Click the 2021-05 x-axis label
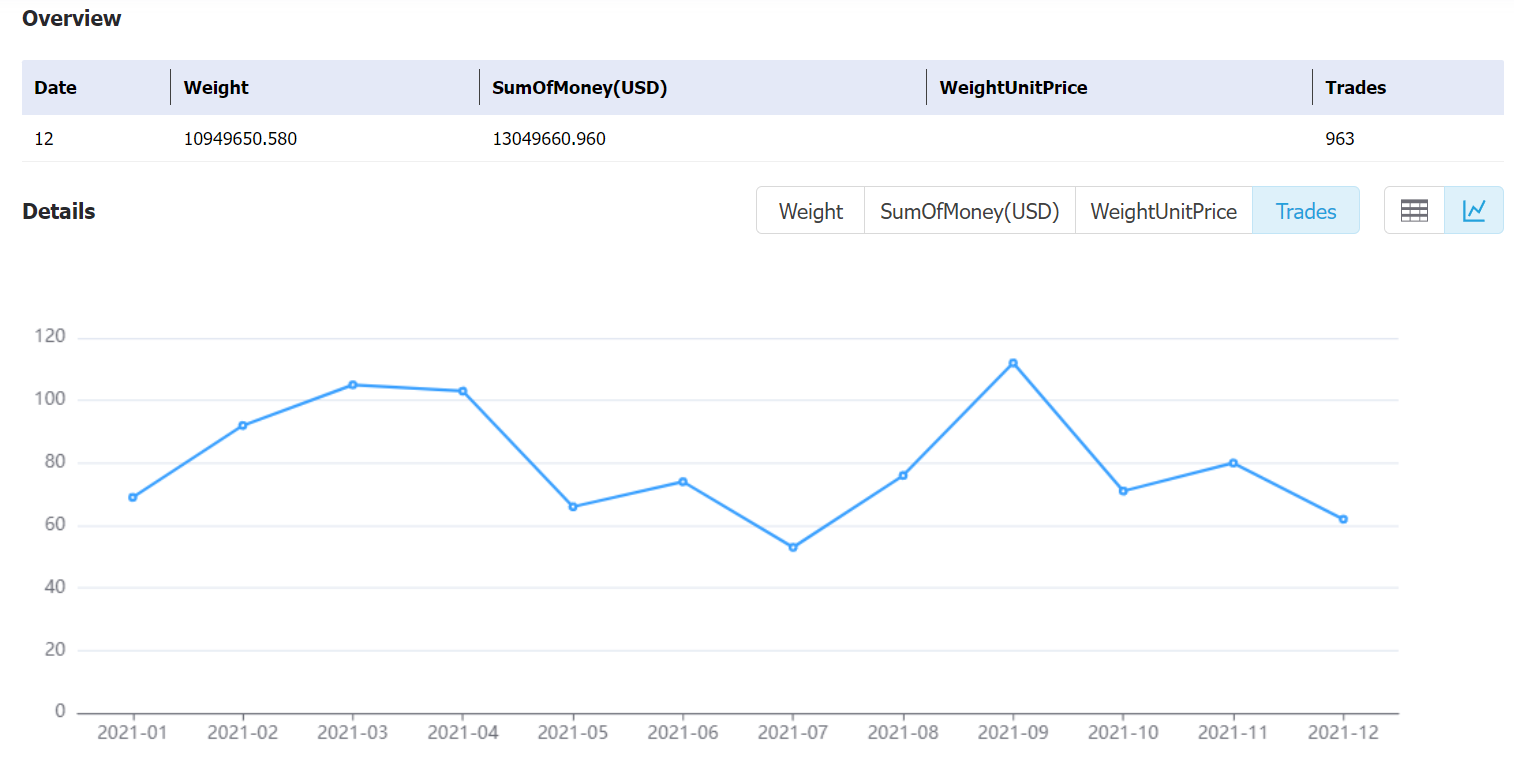The width and height of the screenshot is (1514, 773). [573, 732]
